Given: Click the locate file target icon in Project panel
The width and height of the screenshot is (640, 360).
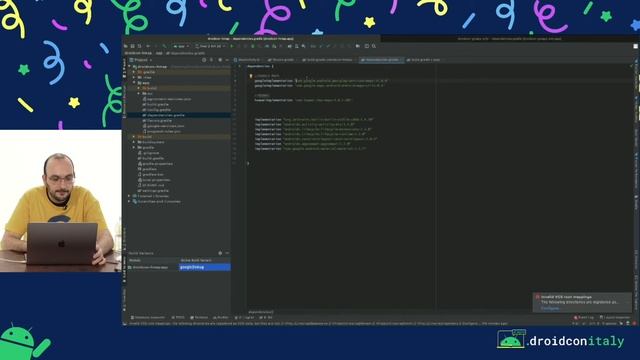Looking at the screenshot, I should click(x=204, y=60).
